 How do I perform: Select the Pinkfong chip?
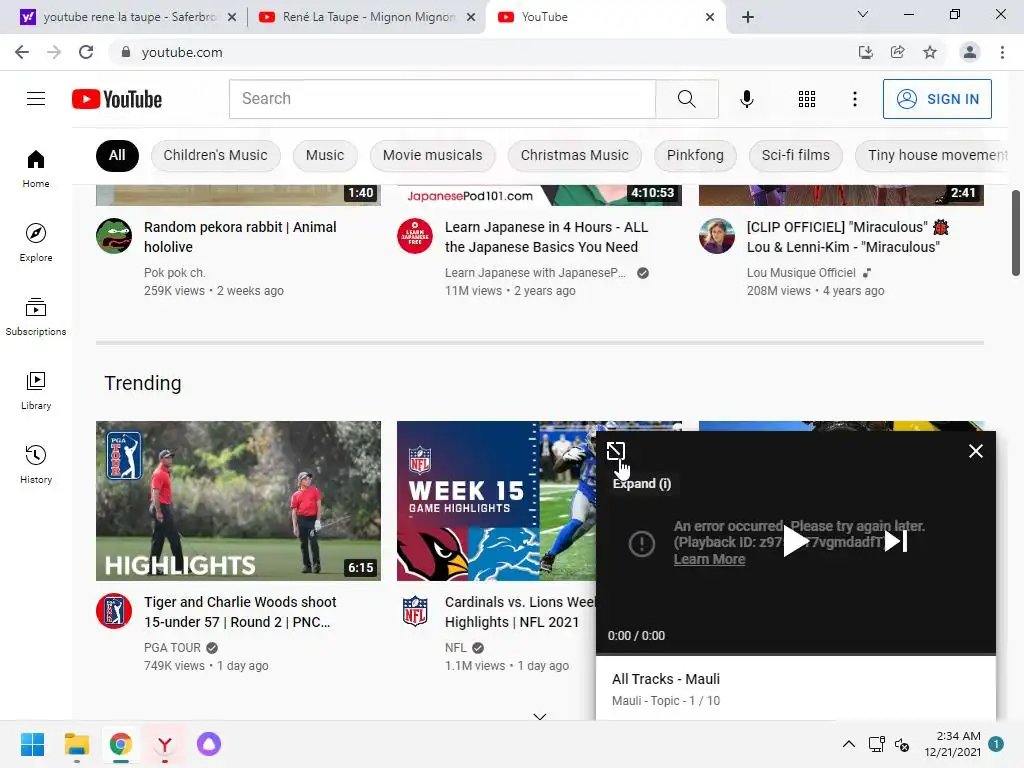pos(695,155)
